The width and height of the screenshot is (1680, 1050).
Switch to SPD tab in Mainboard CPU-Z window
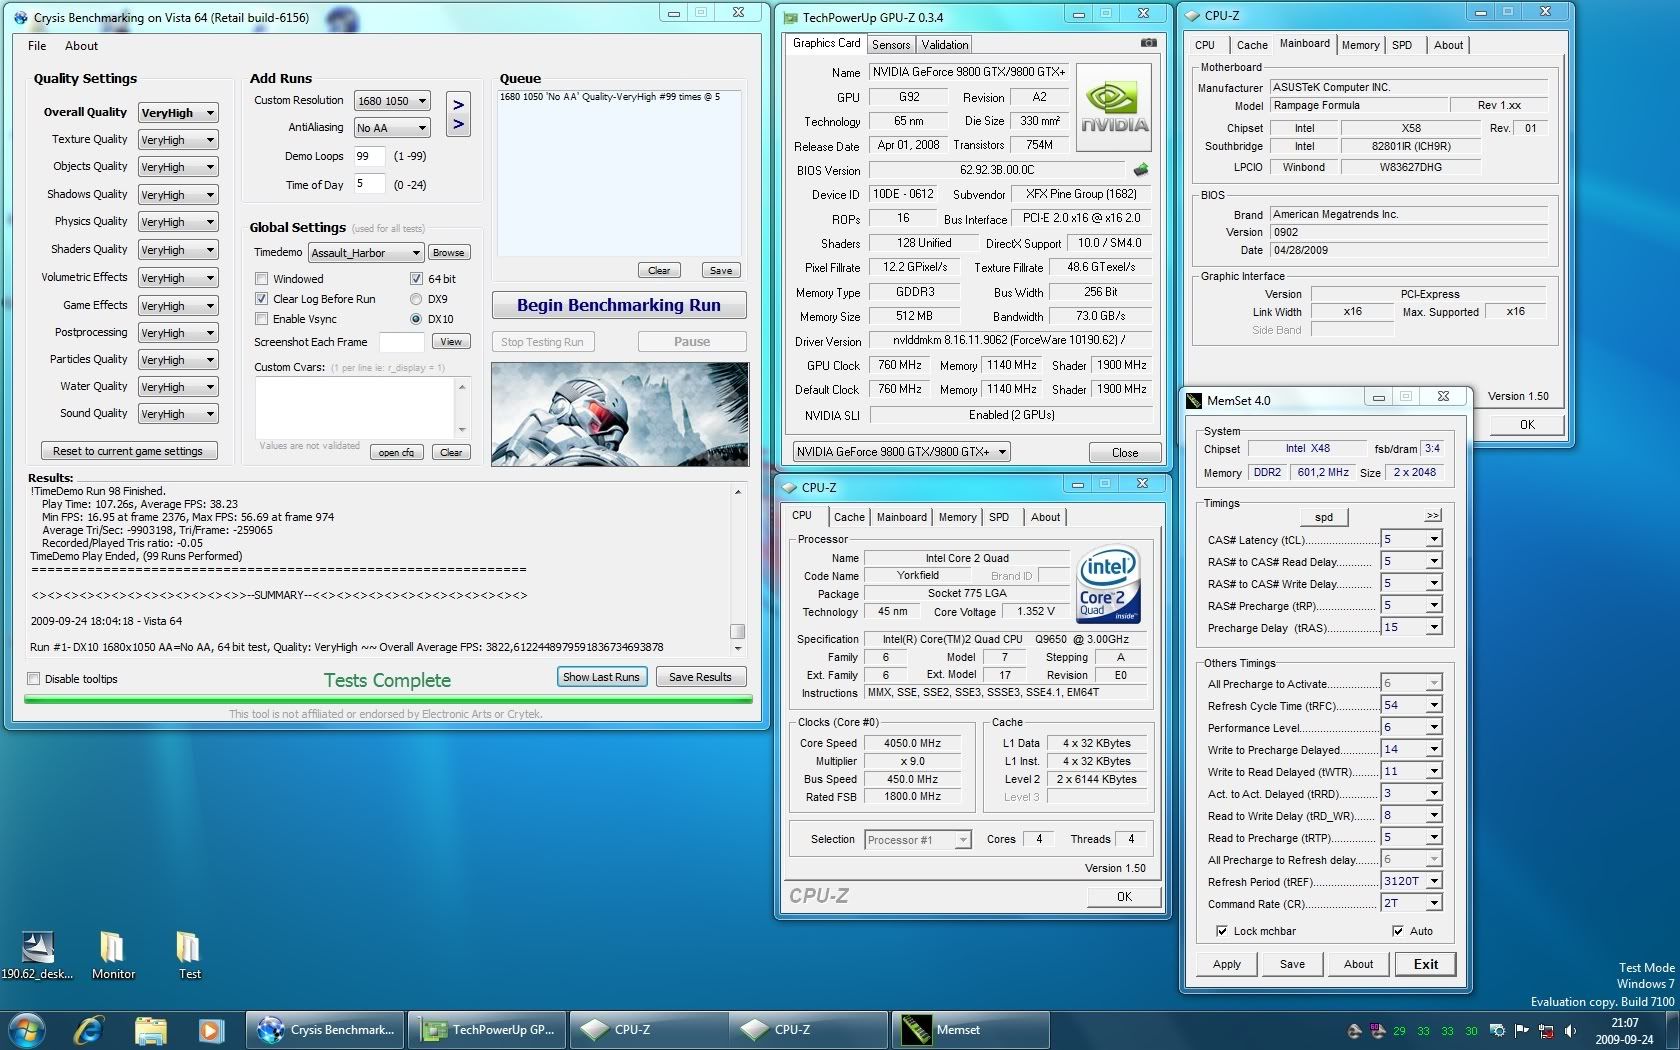pyautogui.click(x=1402, y=45)
